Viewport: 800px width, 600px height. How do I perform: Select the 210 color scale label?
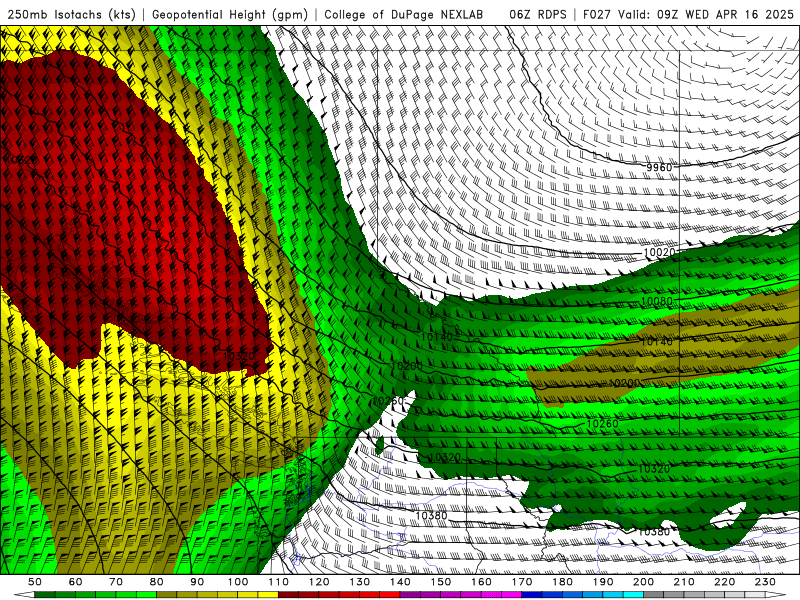(684, 582)
